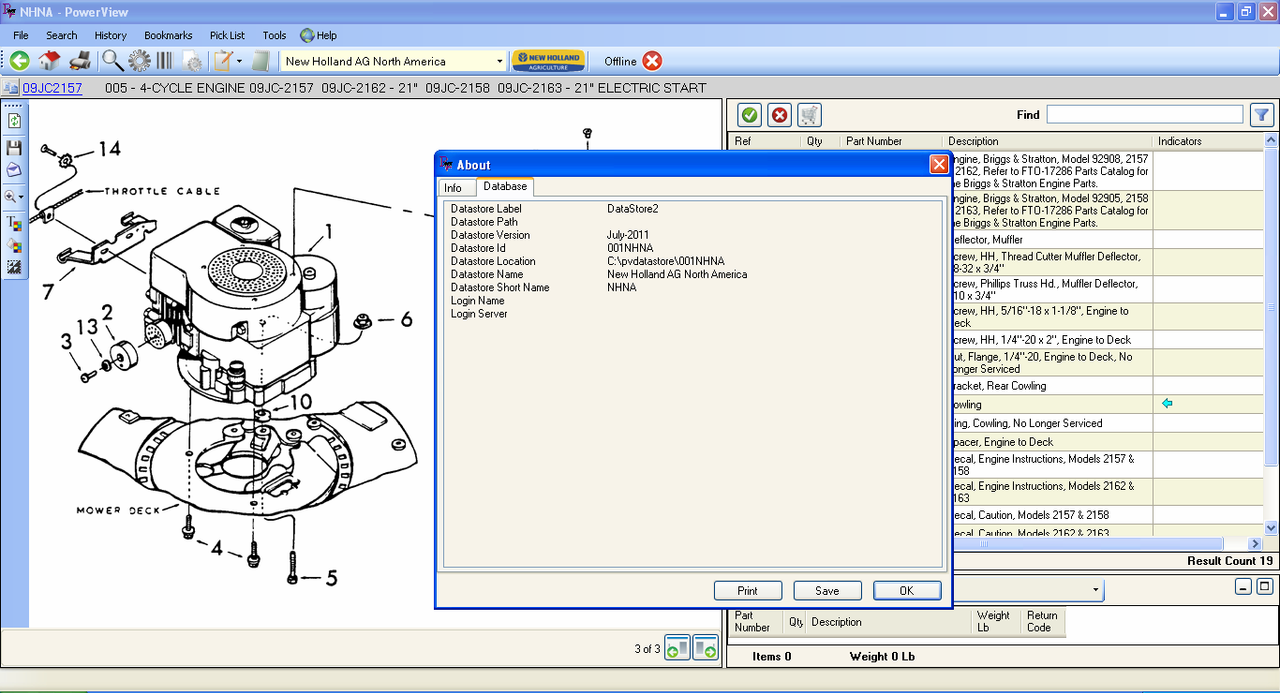Go to previous illustration page icon
The width and height of the screenshot is (1280, 693).
[678, 648]
